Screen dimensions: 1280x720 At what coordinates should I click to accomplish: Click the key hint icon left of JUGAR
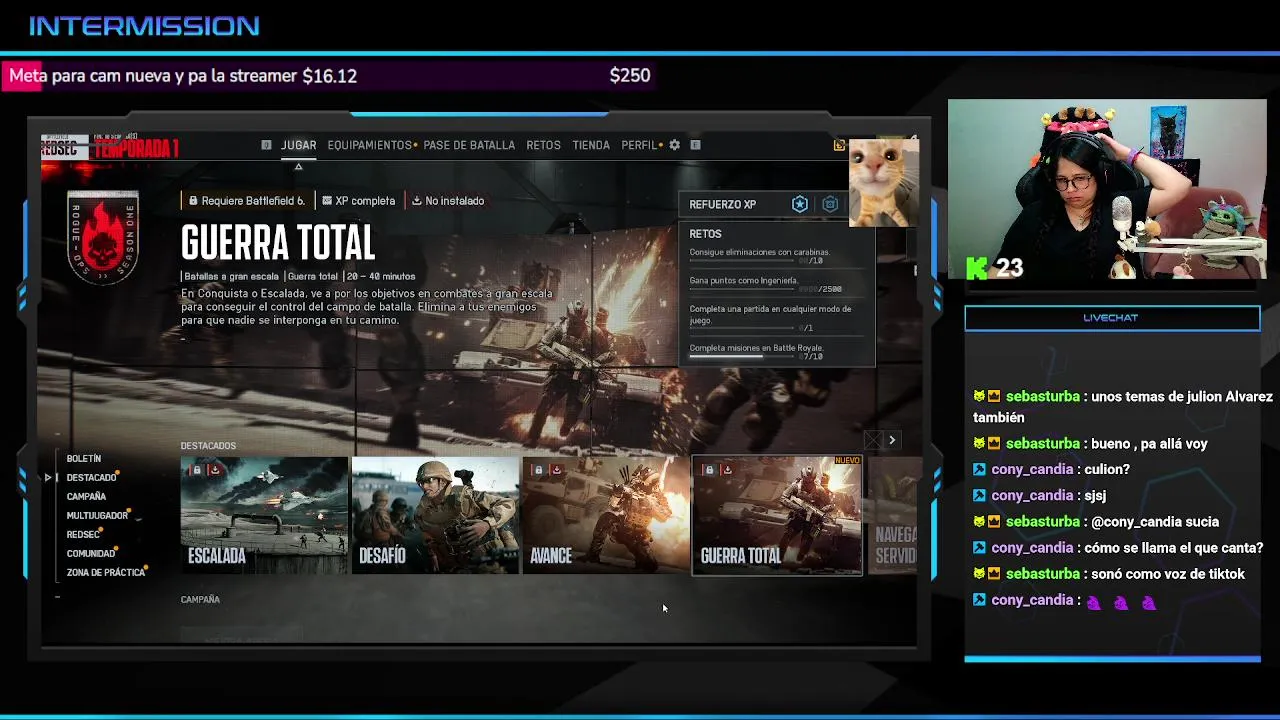pyautogui.click(x=266, y=145)
